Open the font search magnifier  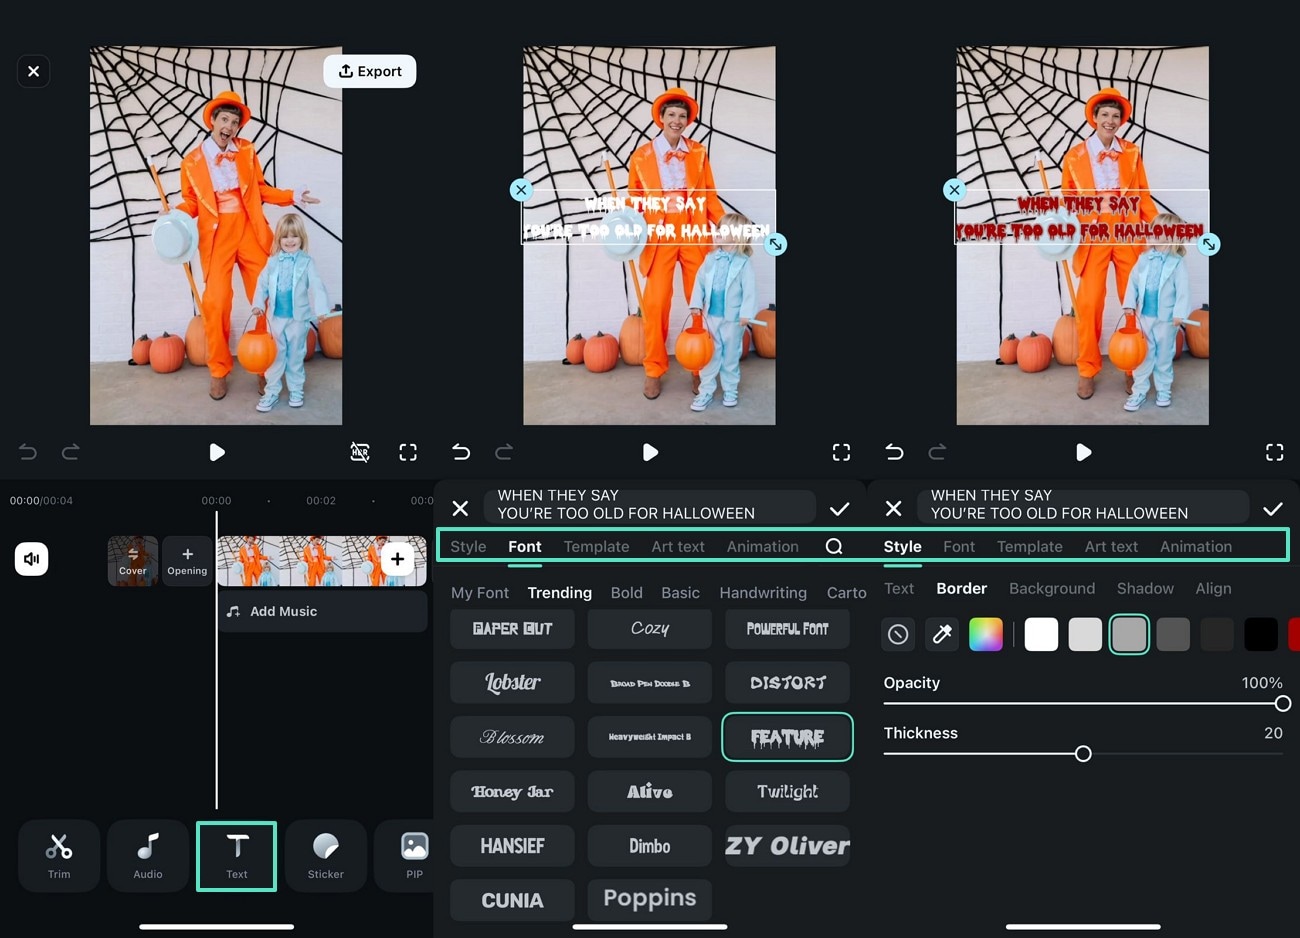coord(834,546)
